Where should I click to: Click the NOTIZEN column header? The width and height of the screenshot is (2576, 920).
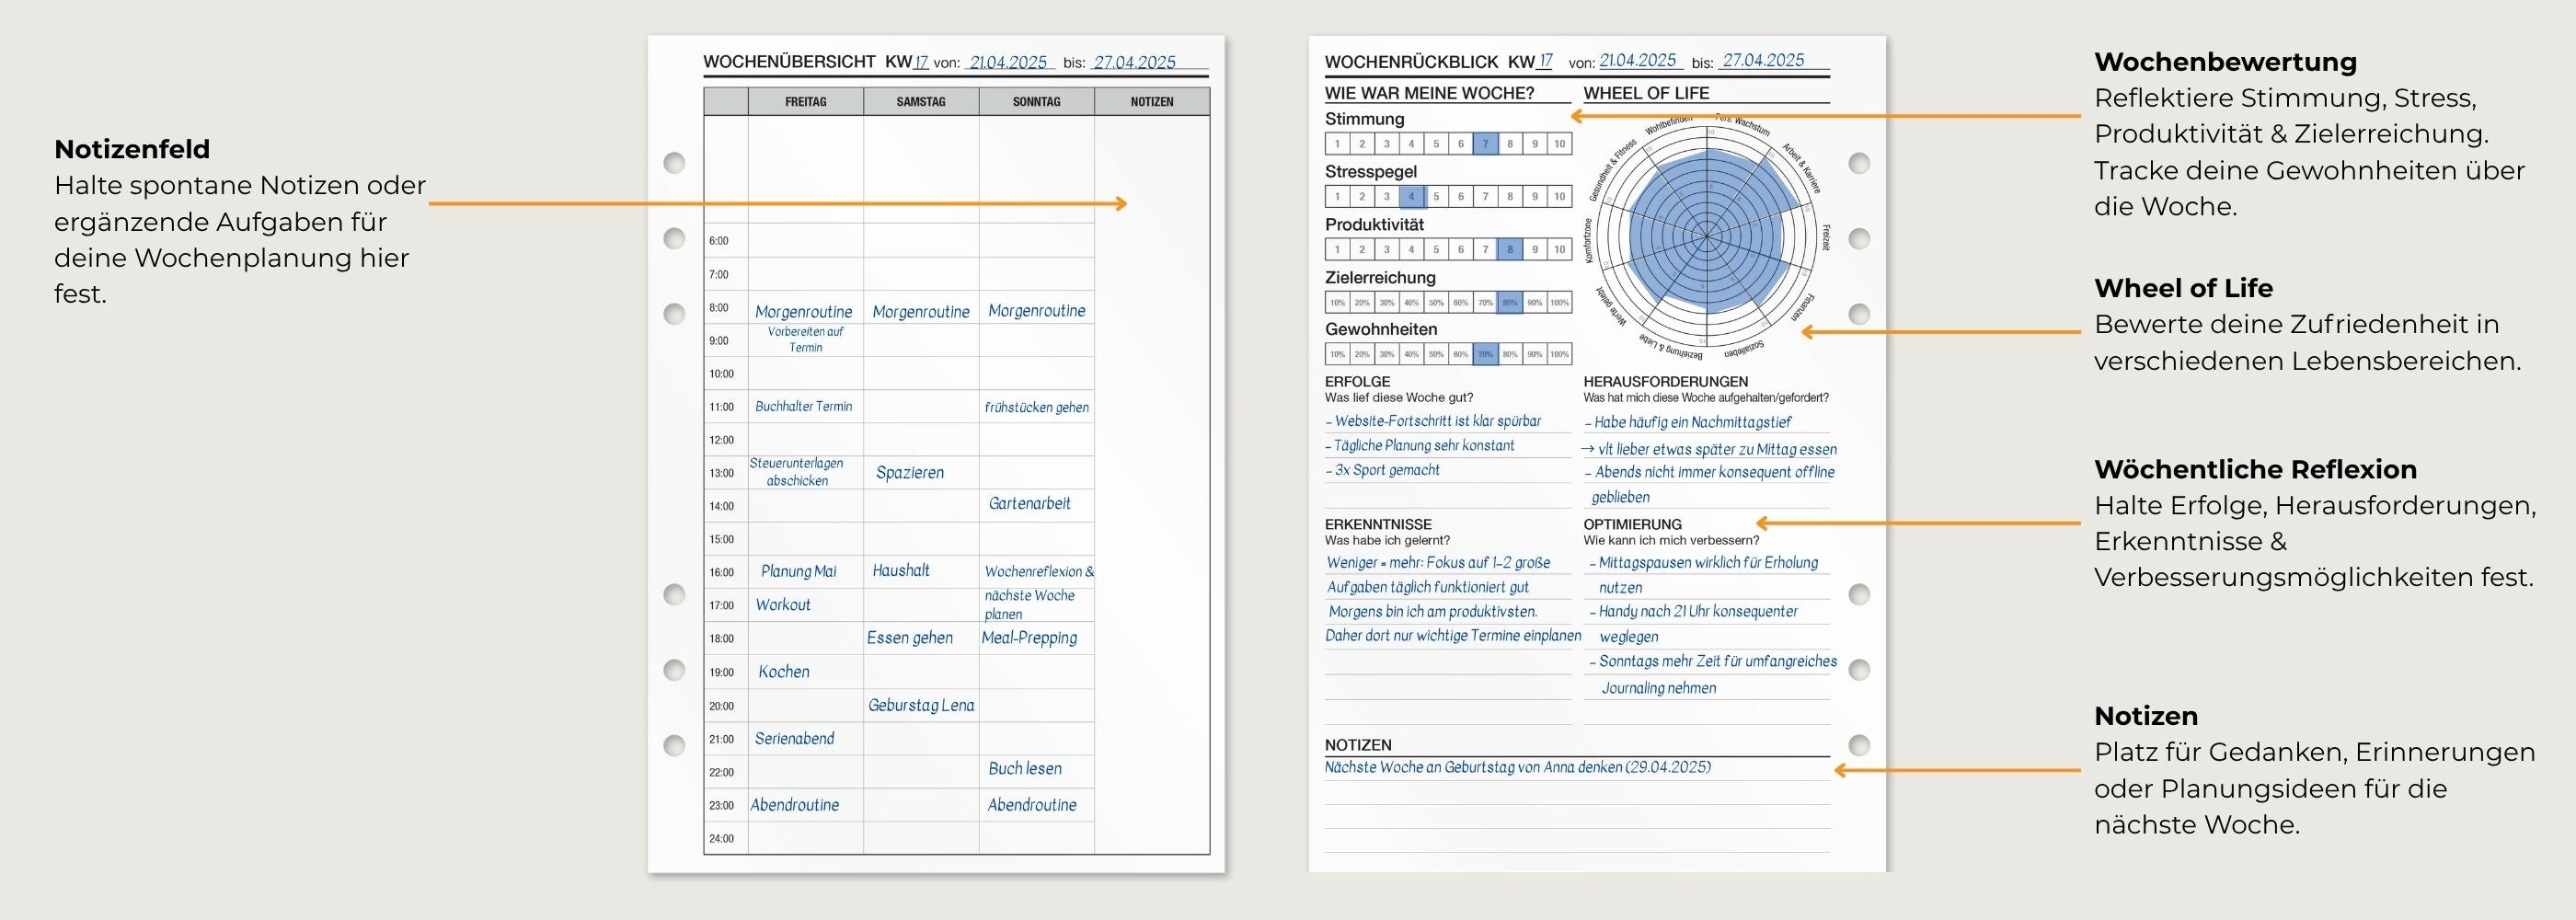[1151, 102]
